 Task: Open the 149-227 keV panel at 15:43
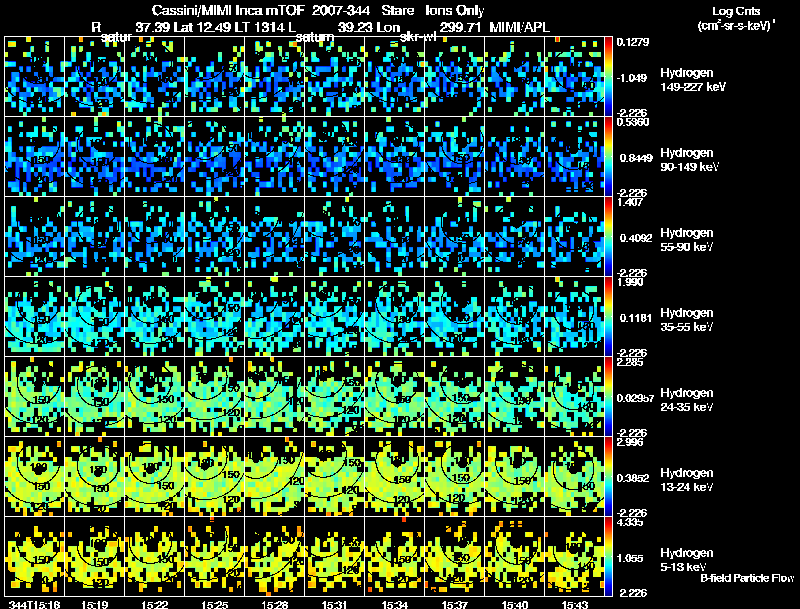pos(574,77)
